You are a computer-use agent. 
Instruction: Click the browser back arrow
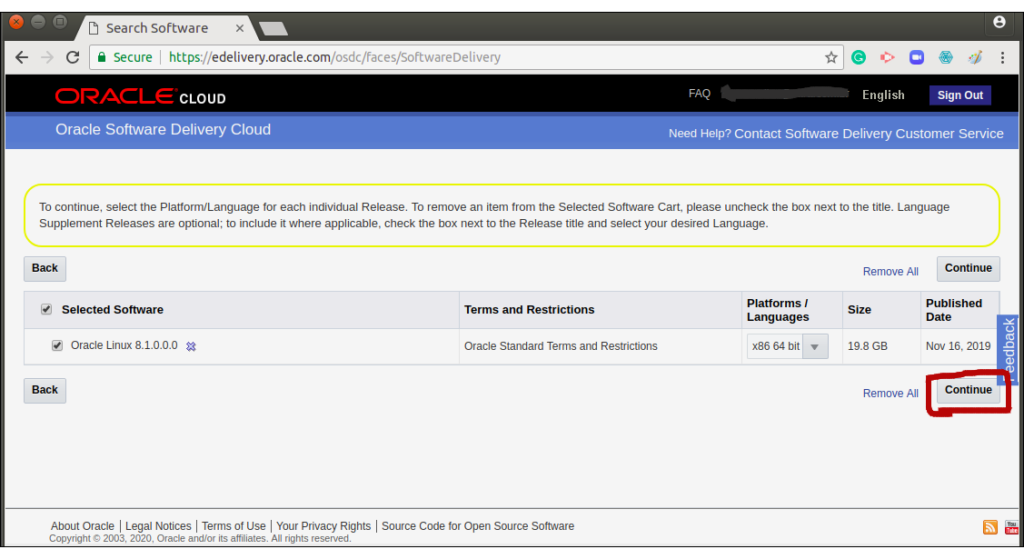(22, 57)
